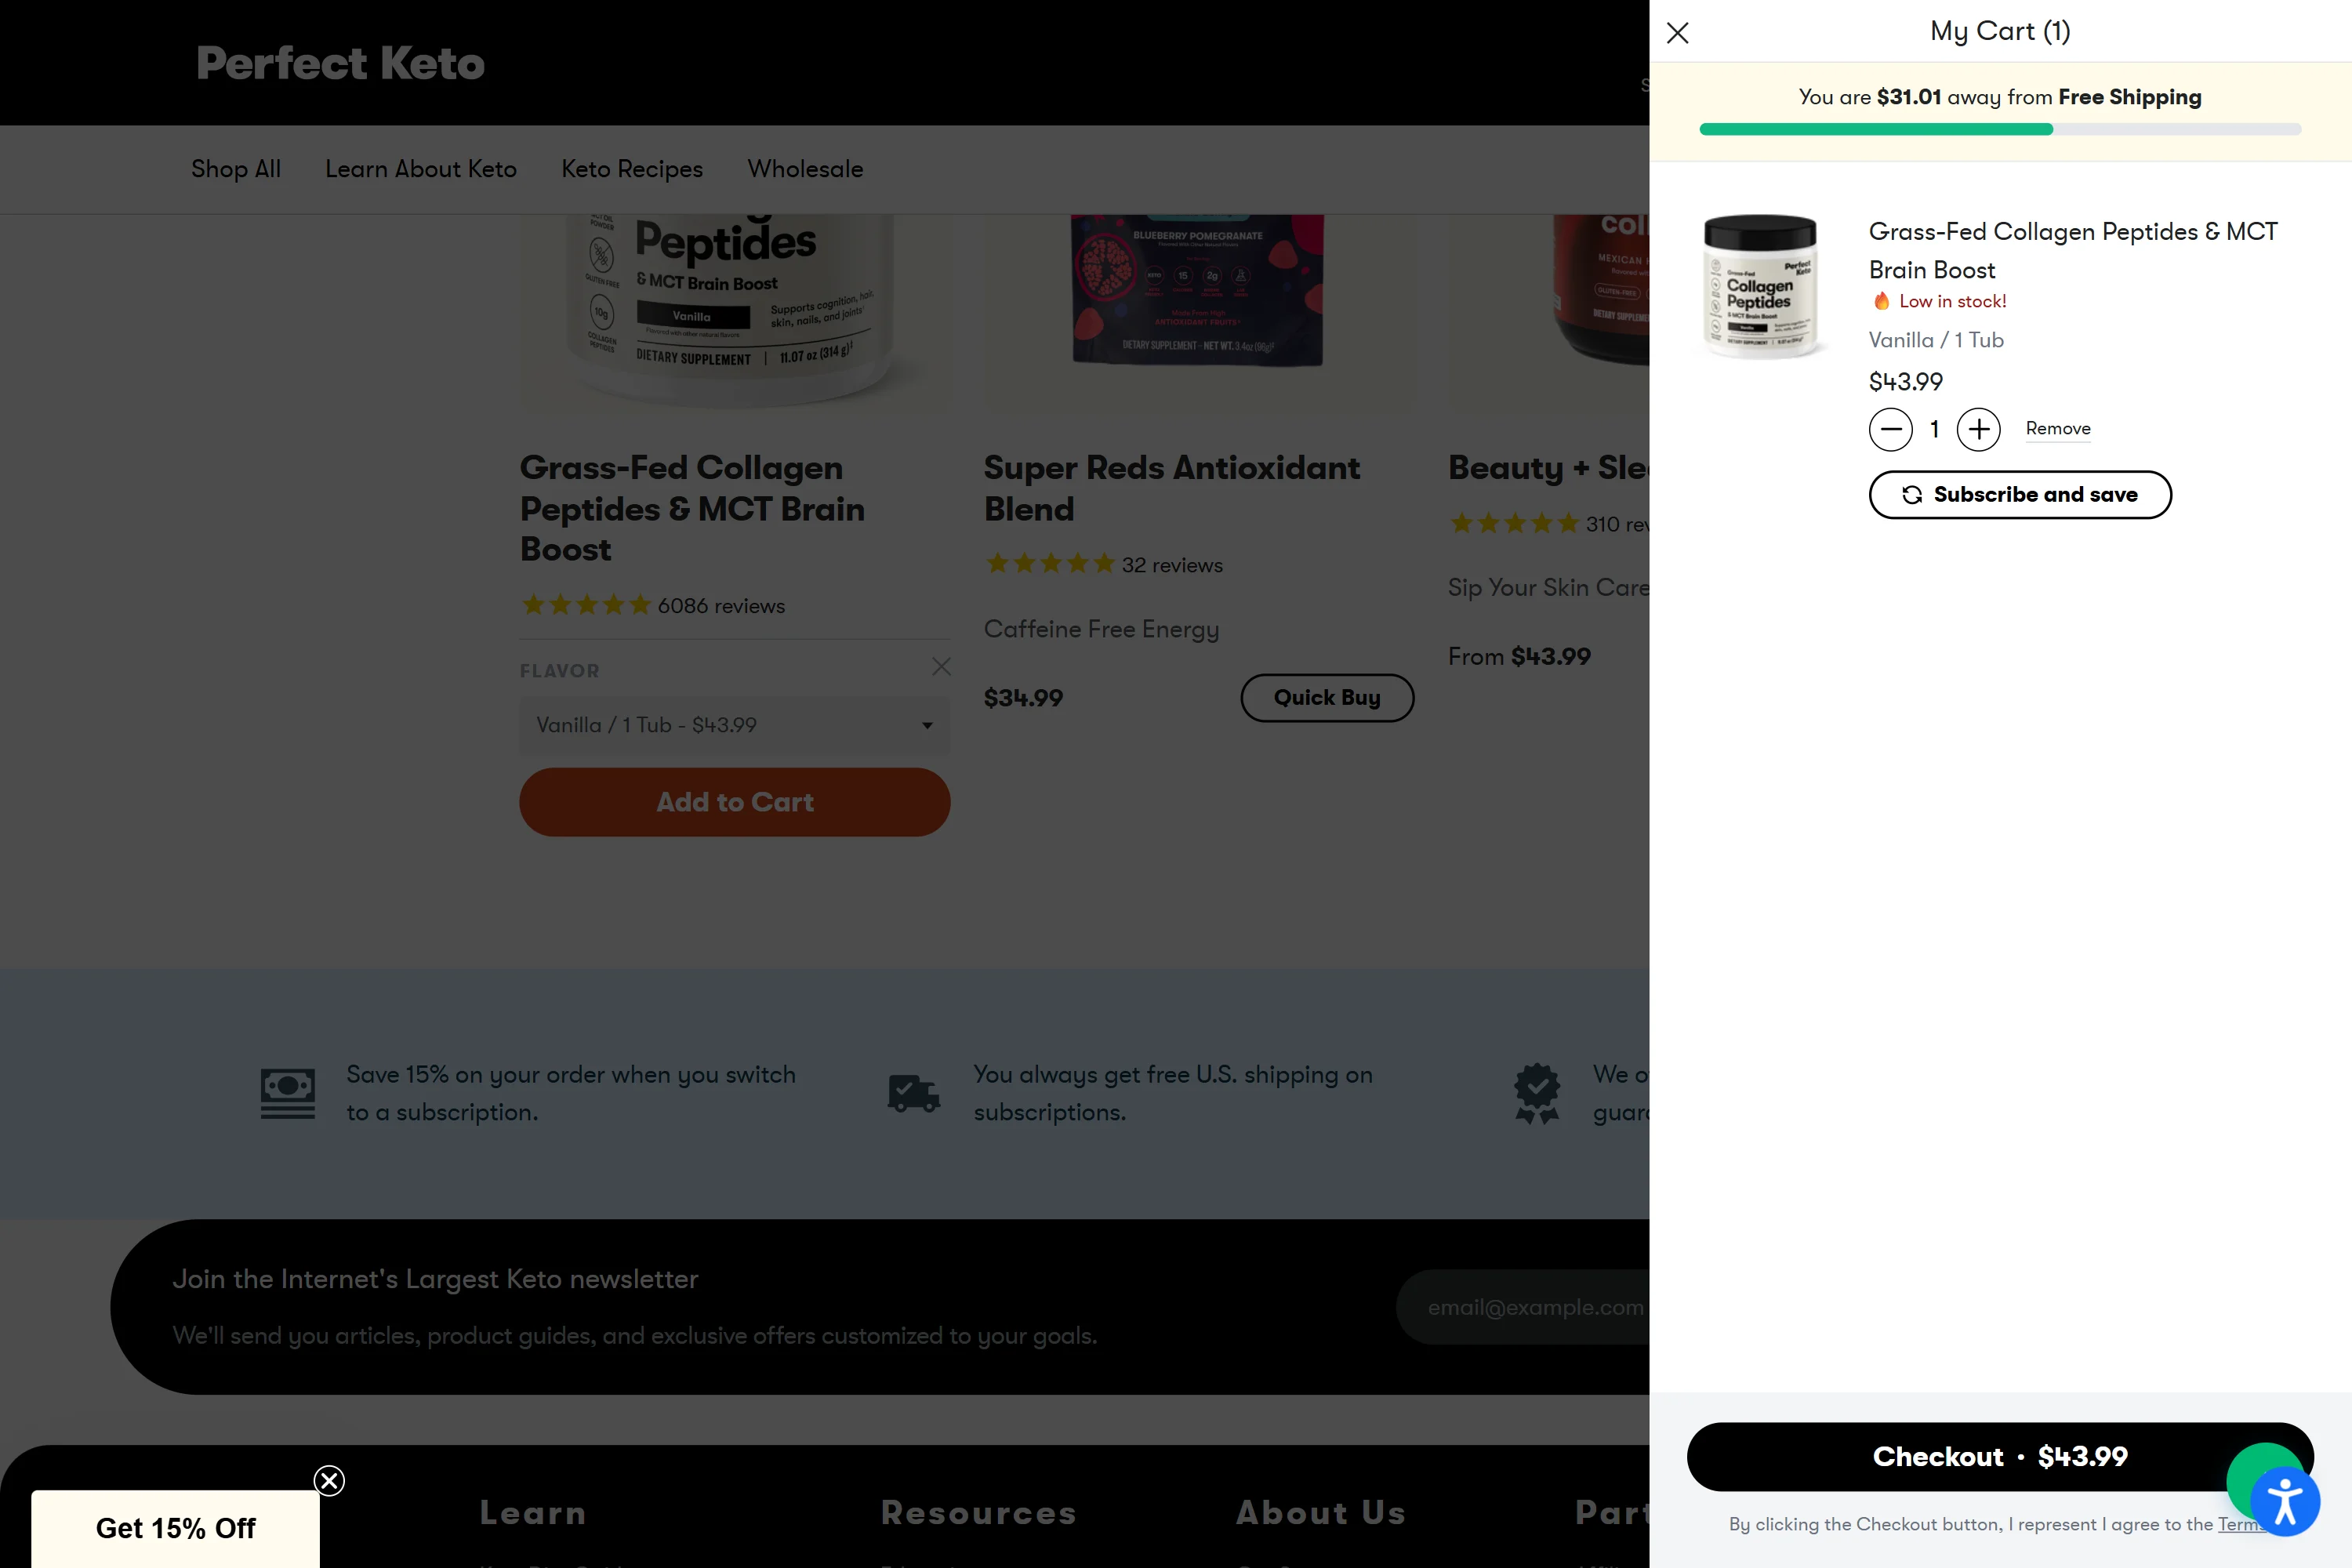
Task: Click the collagen tub thumbnail in cart
Action: 1761,286
